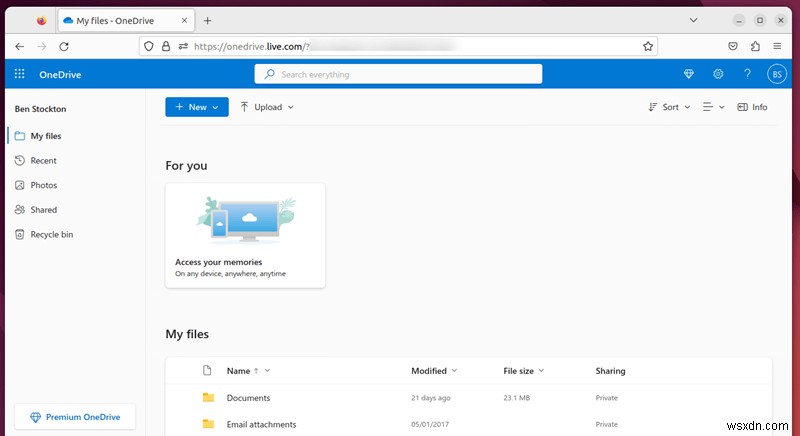Toggle the Info details pane

(x=753, y=107)
